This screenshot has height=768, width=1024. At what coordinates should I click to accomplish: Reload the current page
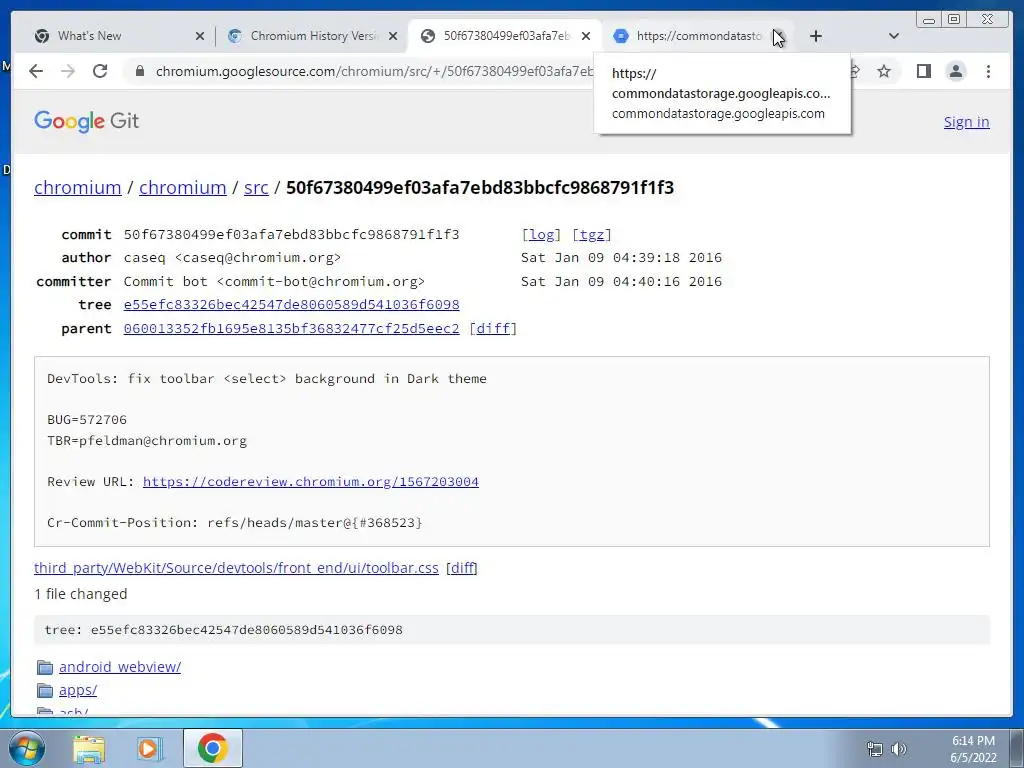pos(100,71)
